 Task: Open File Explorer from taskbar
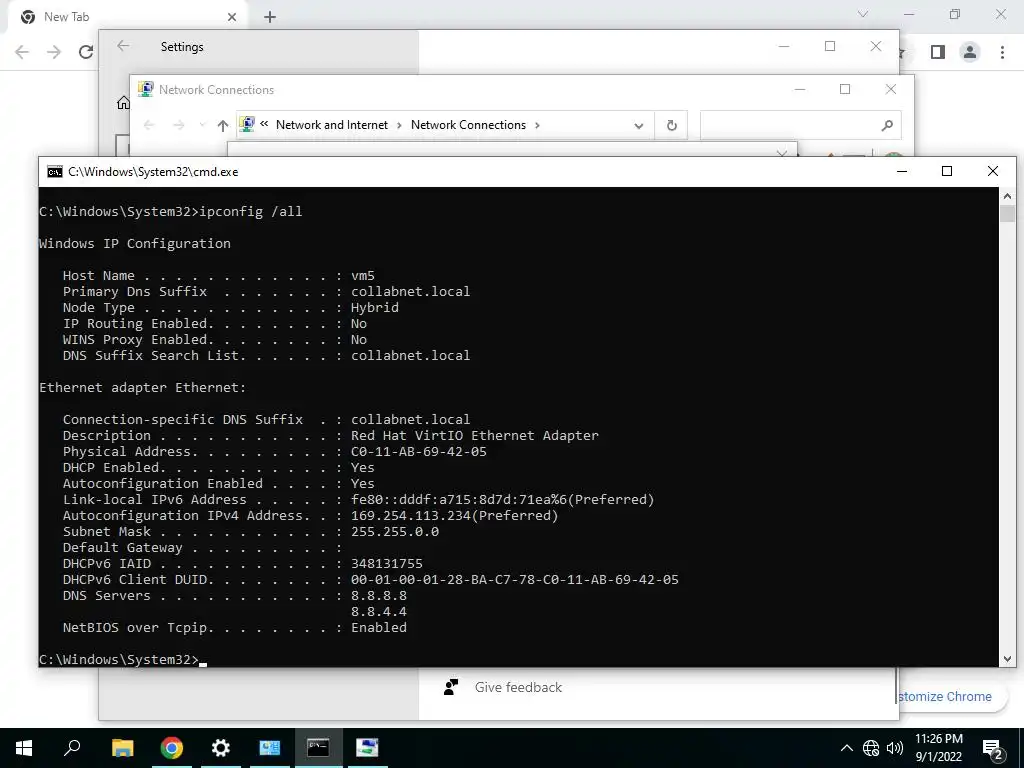122,748
